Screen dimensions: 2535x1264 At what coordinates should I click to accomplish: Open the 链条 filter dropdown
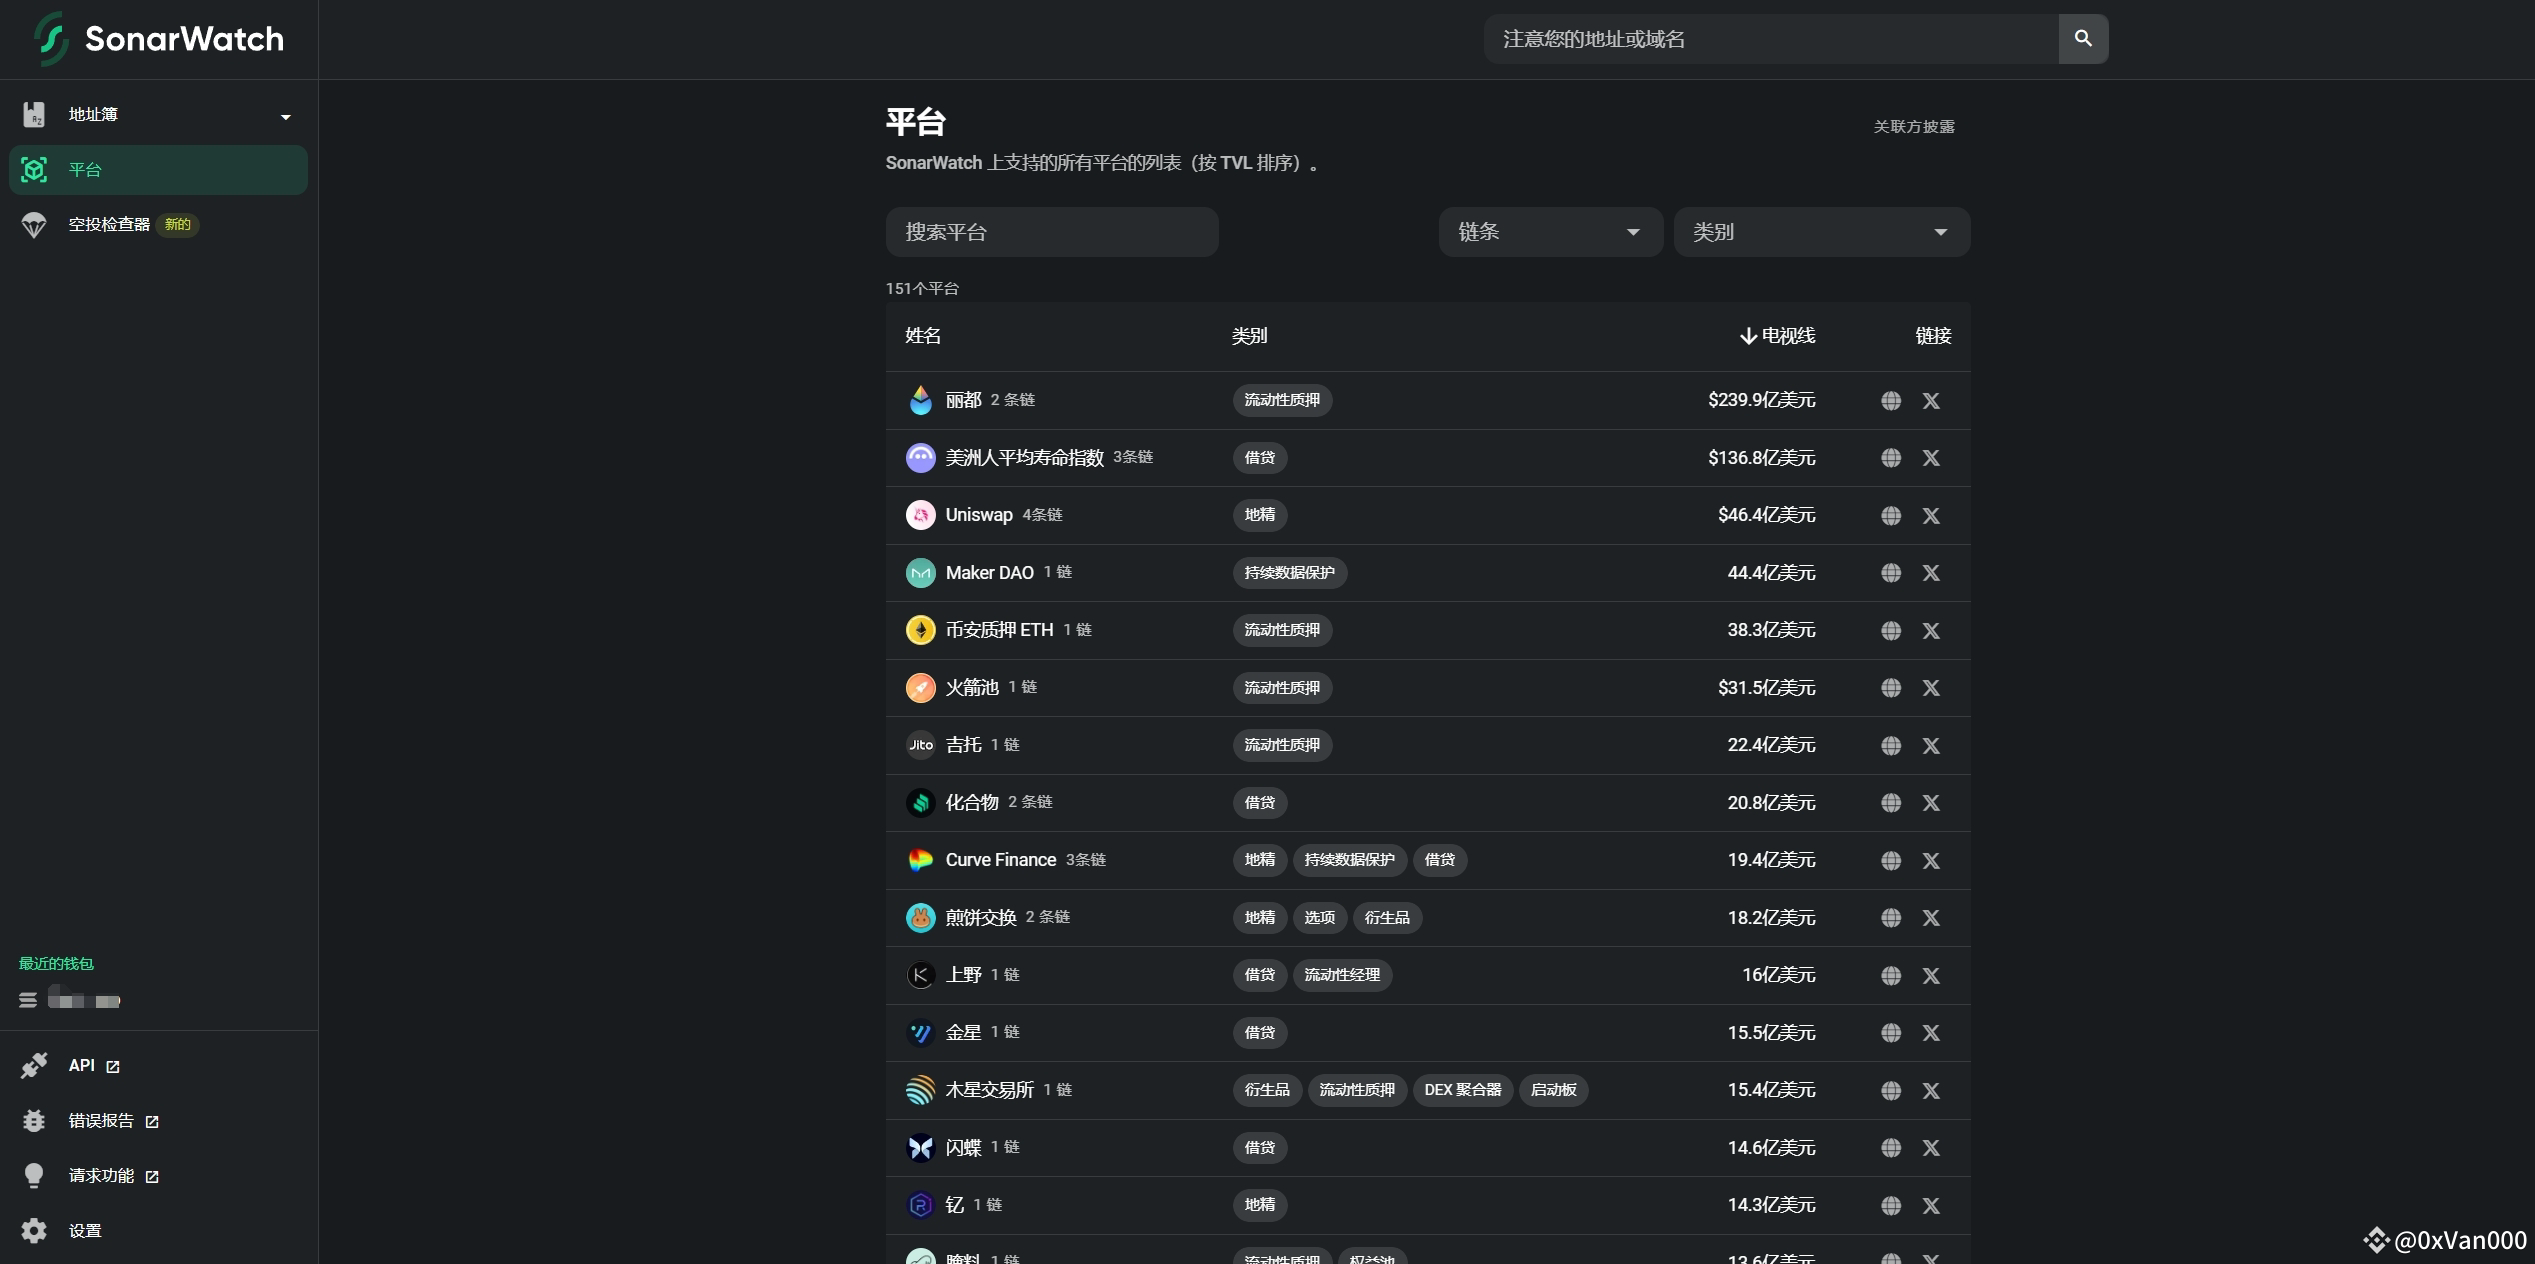(x=1549, y=232)
